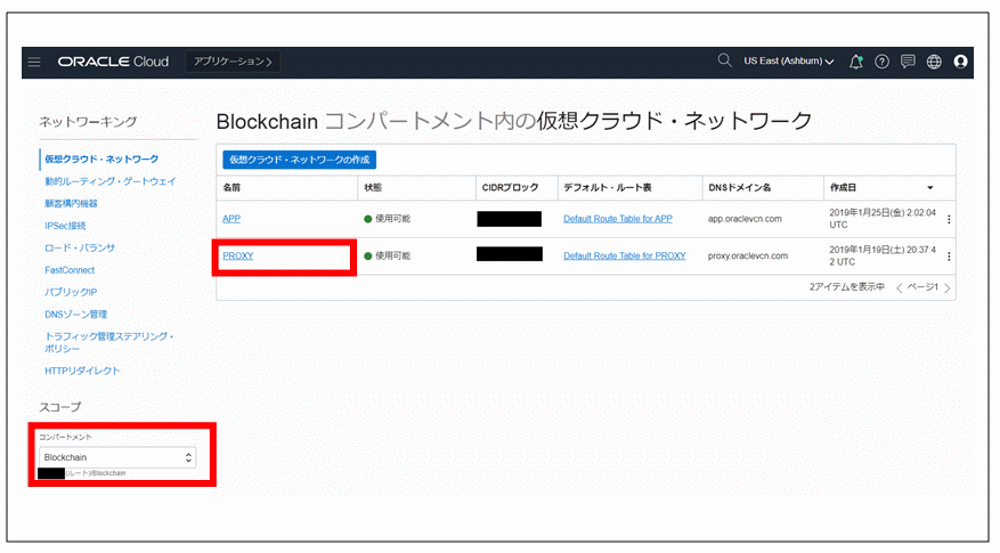Click the 状態 column header
Viewport: 1000px width, 553px height.
373,188
